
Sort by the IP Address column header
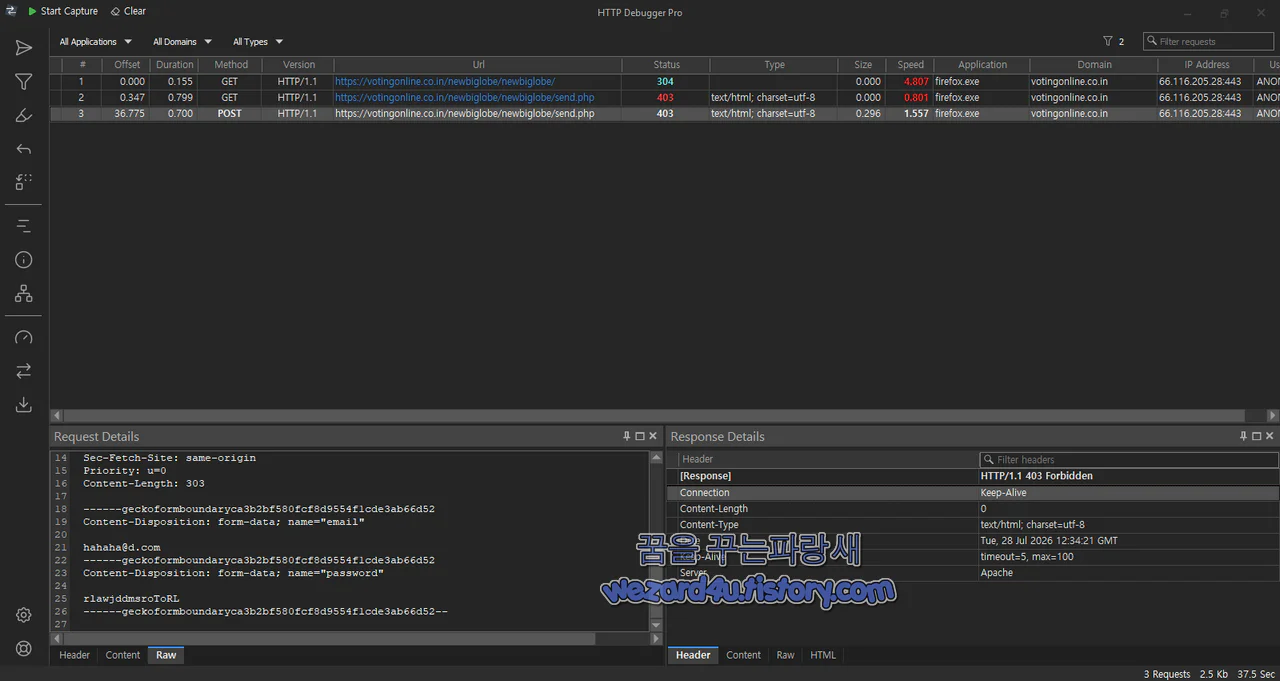1207,65
